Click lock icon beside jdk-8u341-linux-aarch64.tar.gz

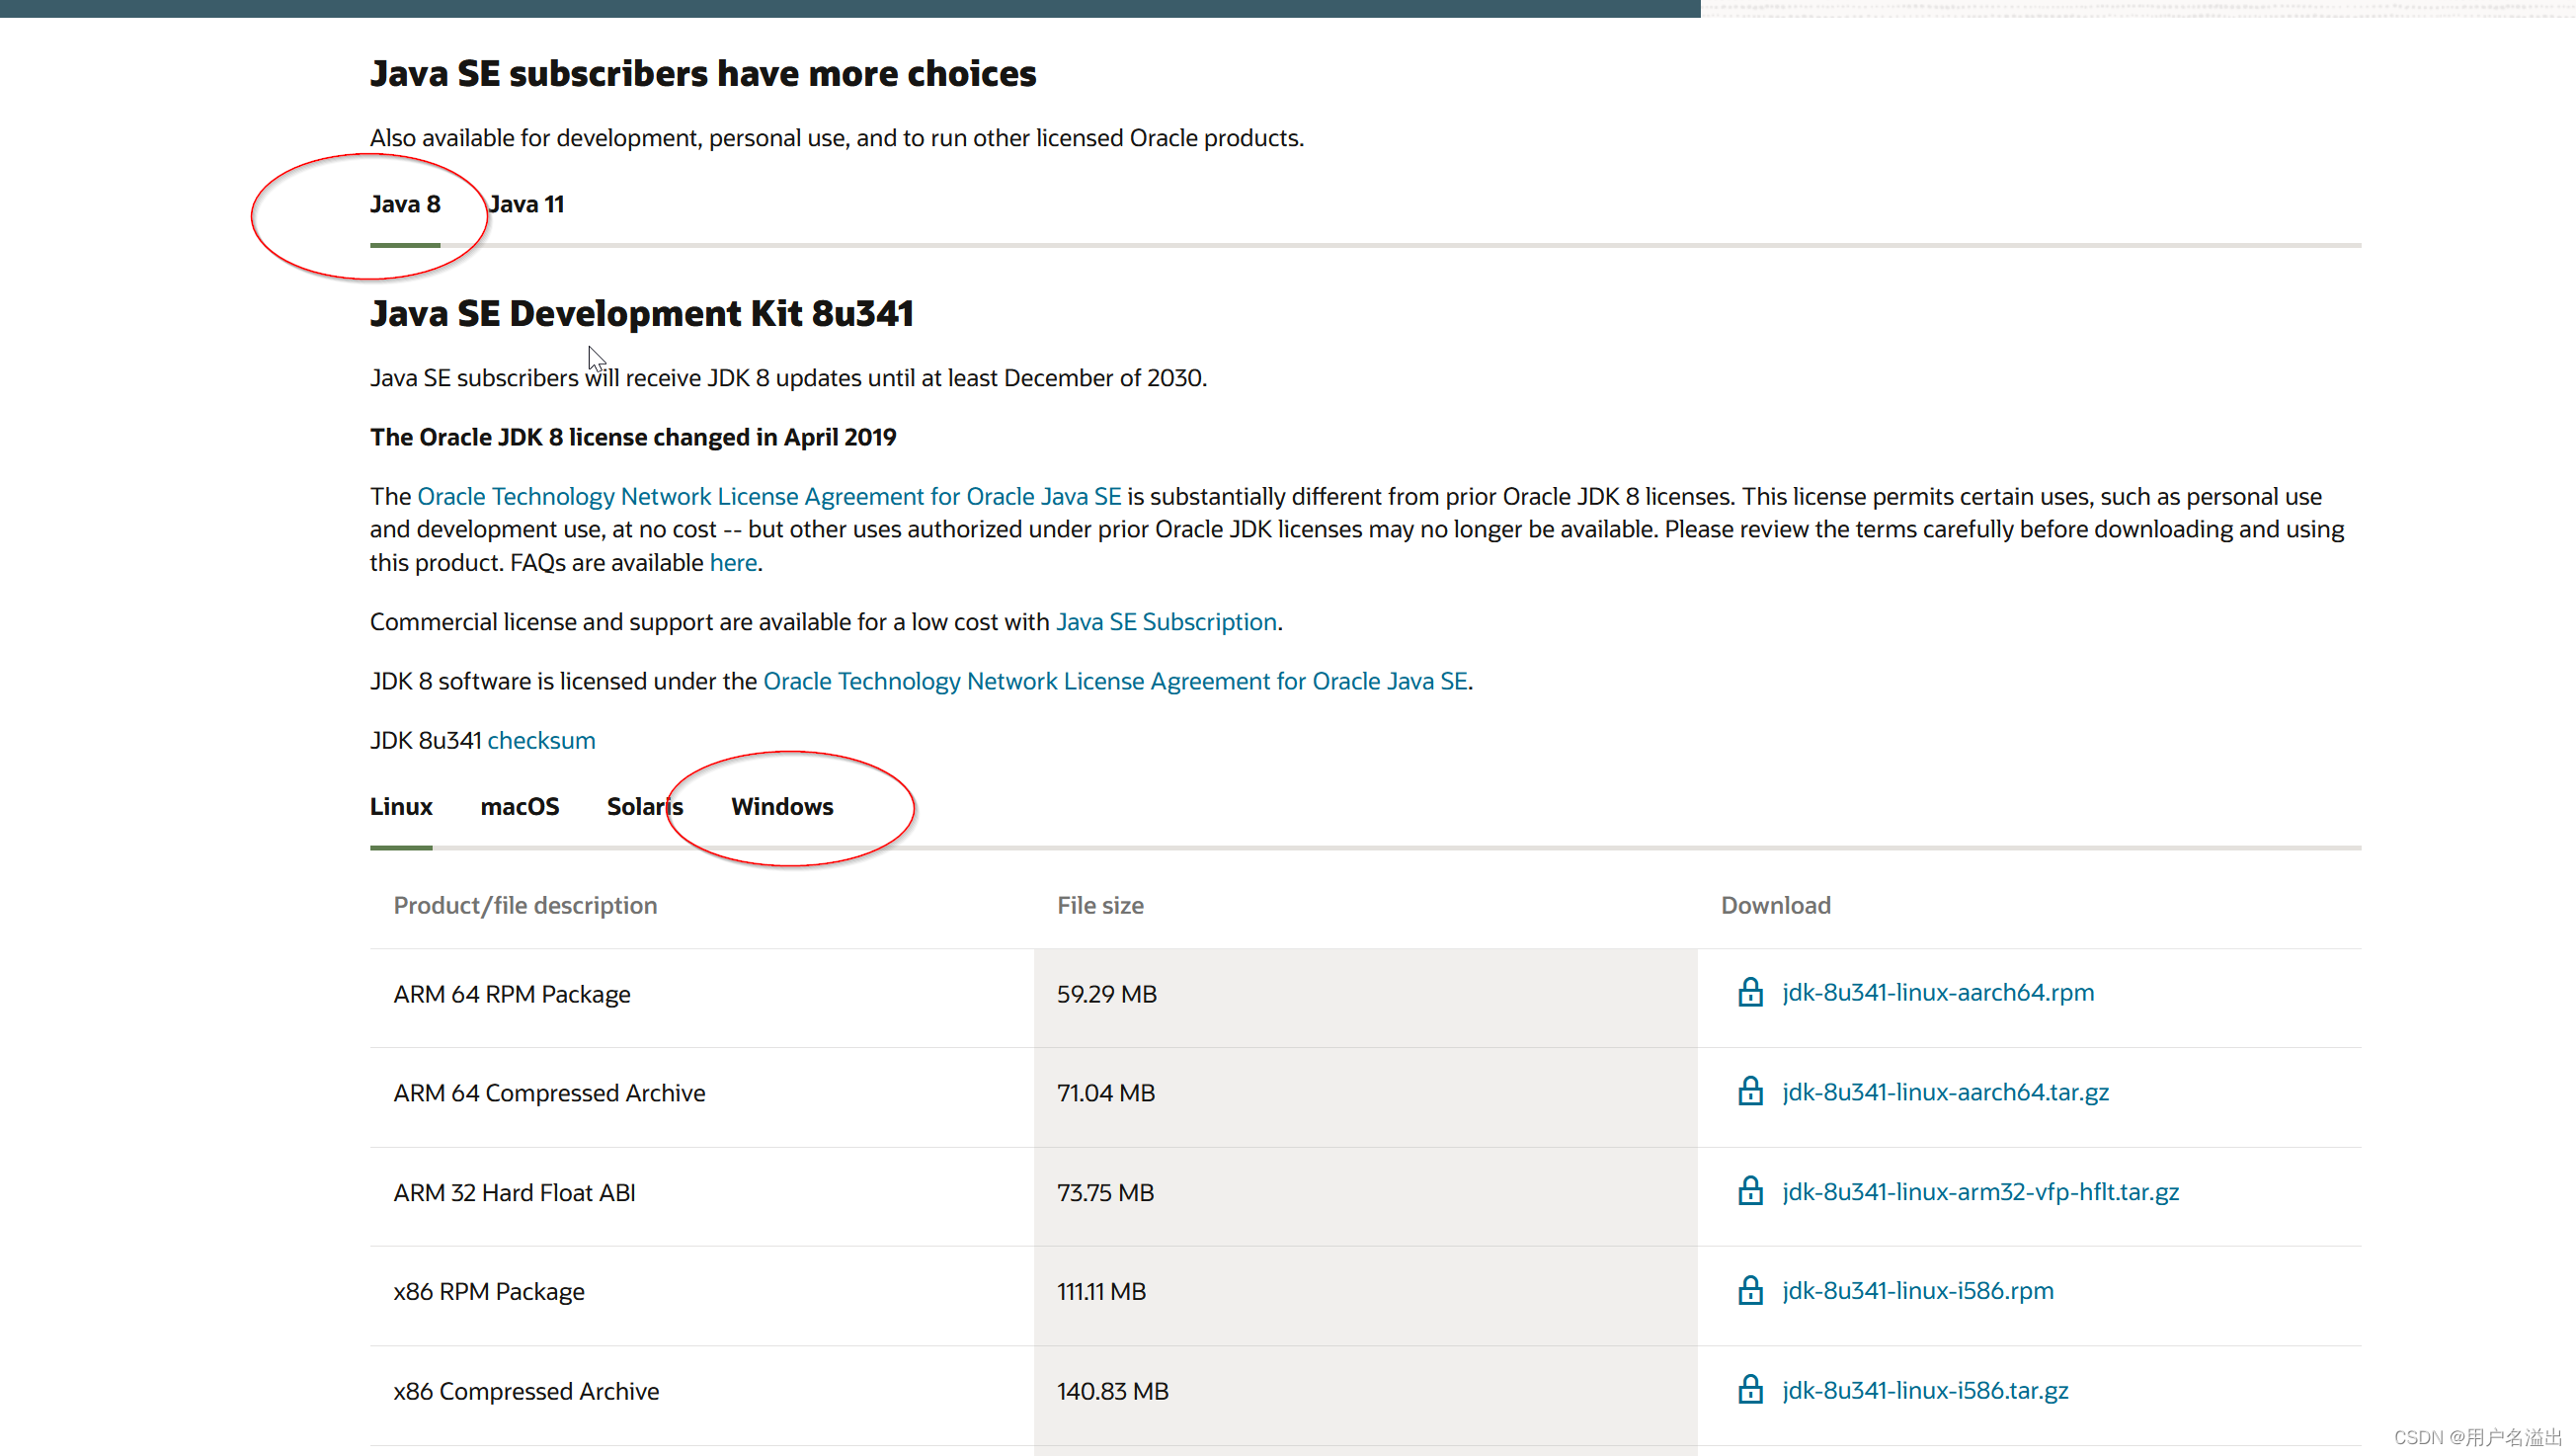[x=1750, y=1092]
